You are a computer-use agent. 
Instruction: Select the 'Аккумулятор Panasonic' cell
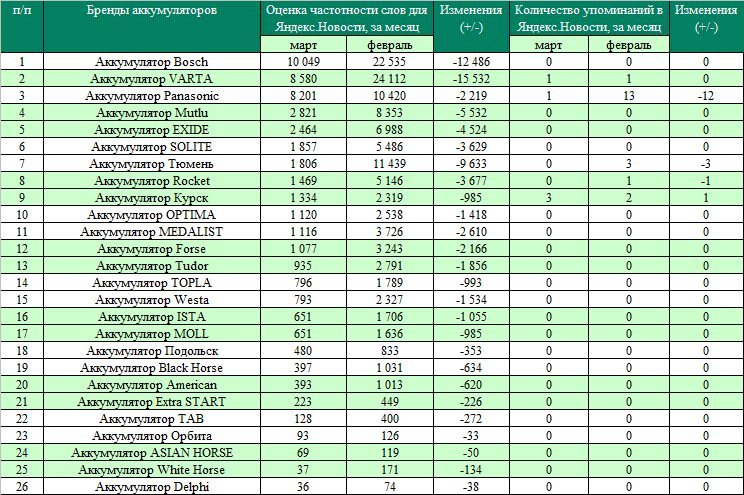152,96
